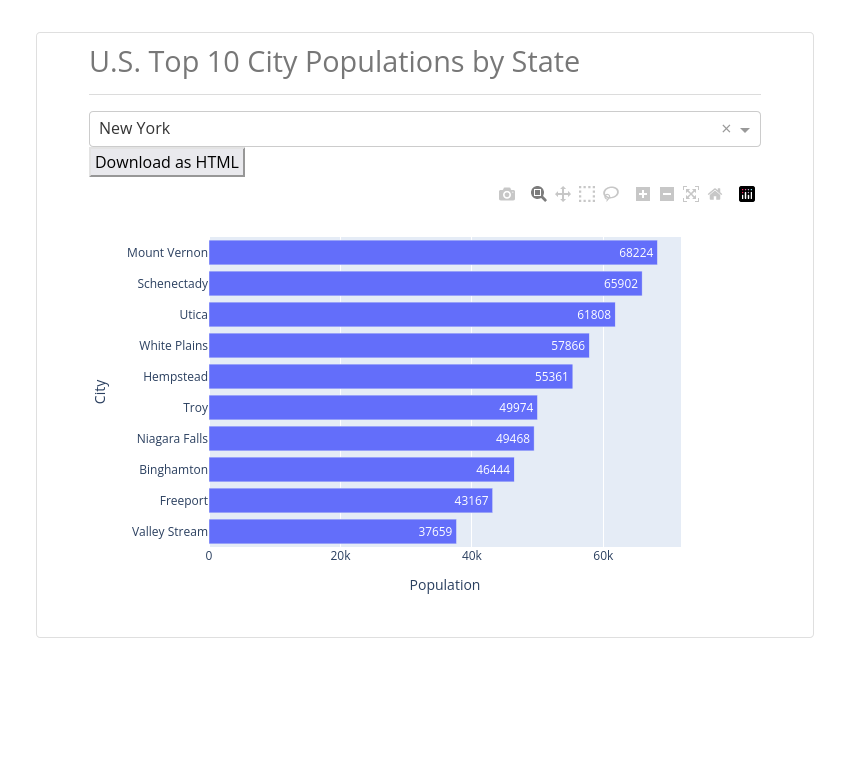Click the Troy population bar
Viewport: 850px width, 765px height.
373,408
